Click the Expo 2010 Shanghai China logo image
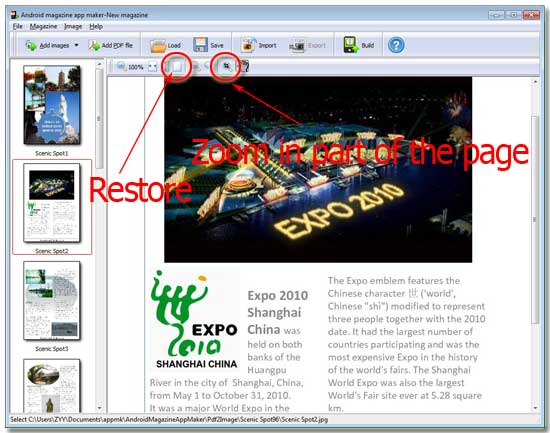550x433 pixels. [x=194, y=320]
